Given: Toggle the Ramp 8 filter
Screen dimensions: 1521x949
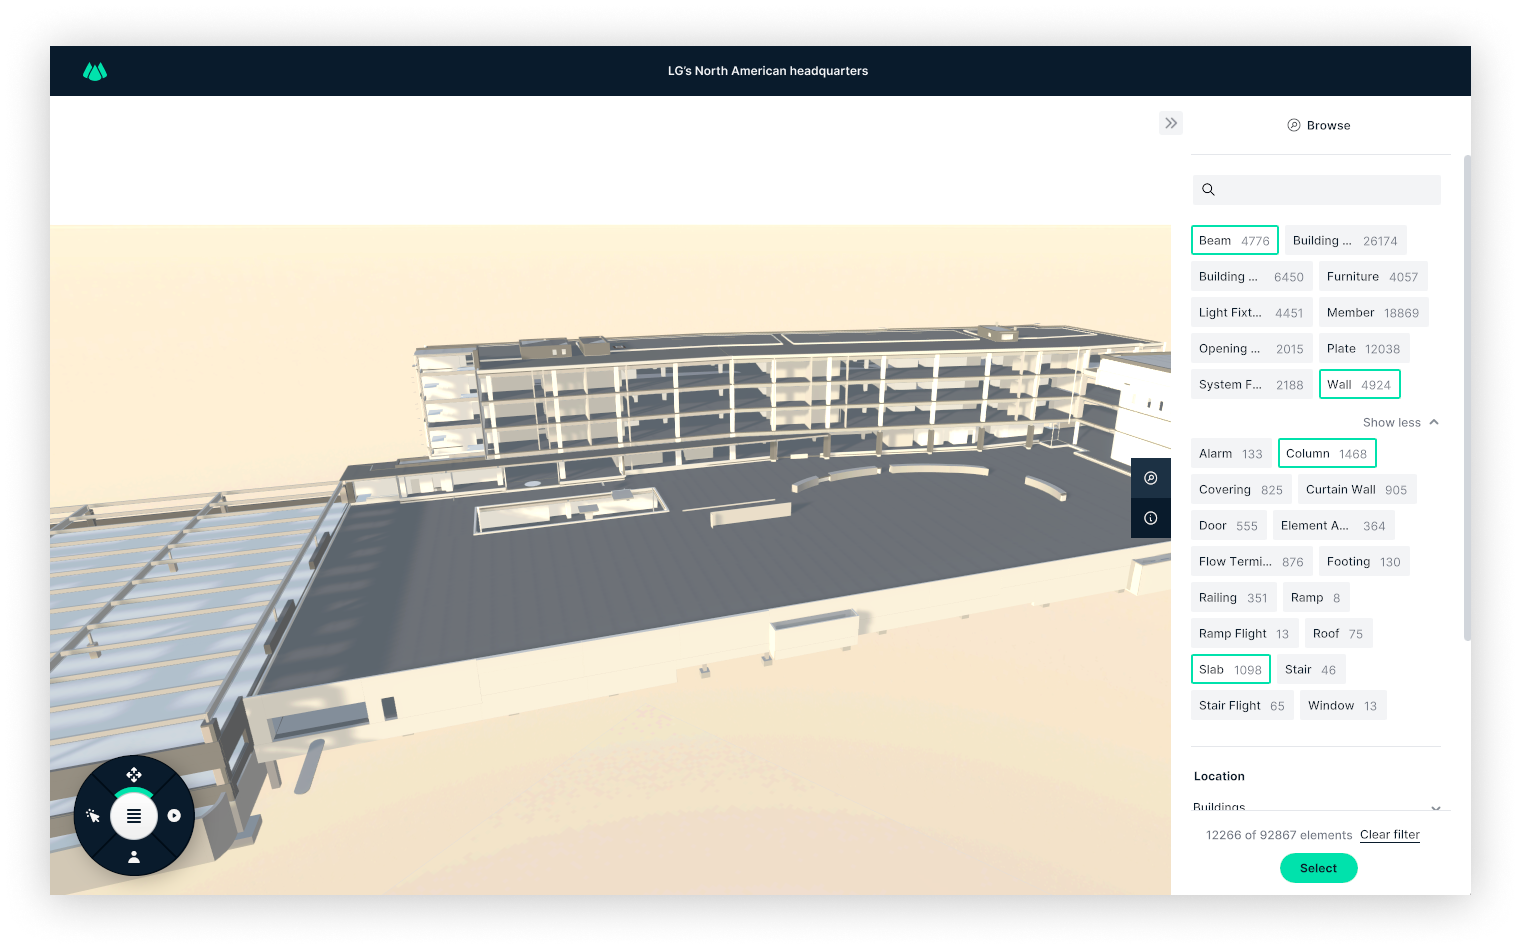Looking at the screenshot, I should [x=1316, y=597].
